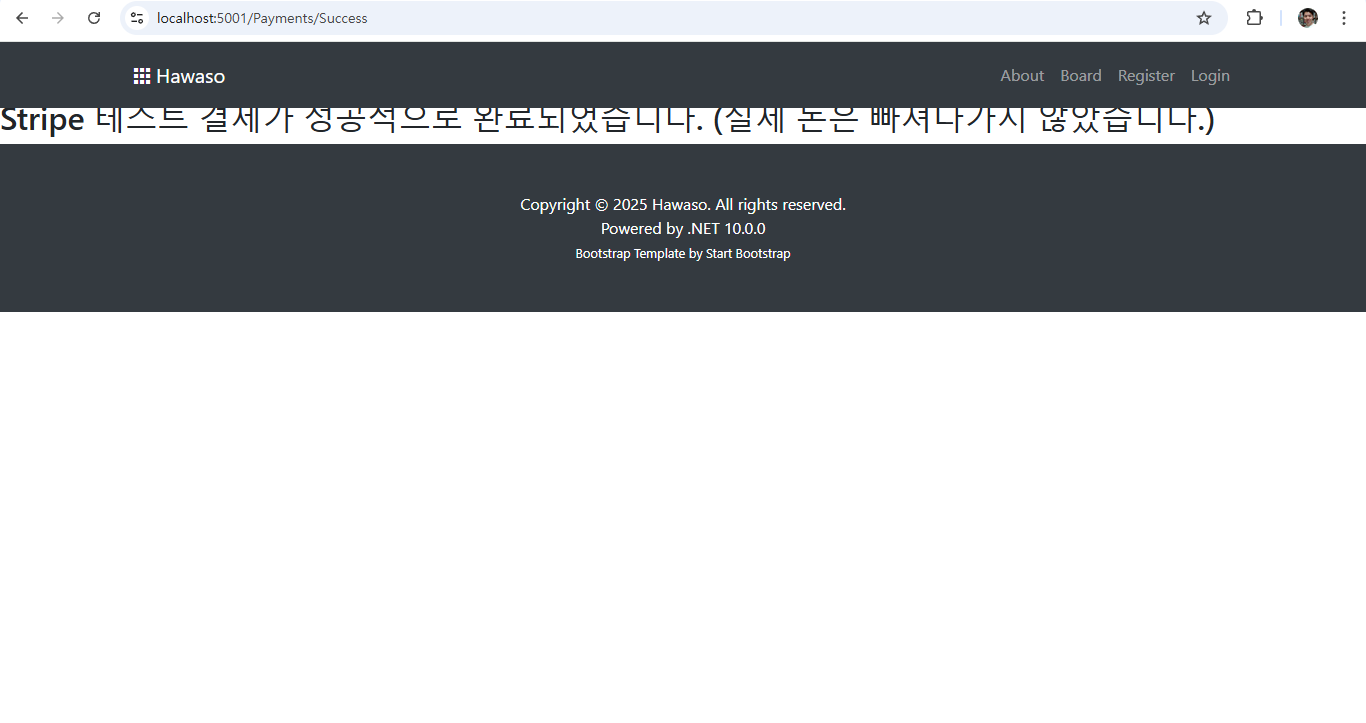This screenshot has width=1366, height=723.
Task: Click the Copyright 2025 Hawaso text
Action: [683, 204]
